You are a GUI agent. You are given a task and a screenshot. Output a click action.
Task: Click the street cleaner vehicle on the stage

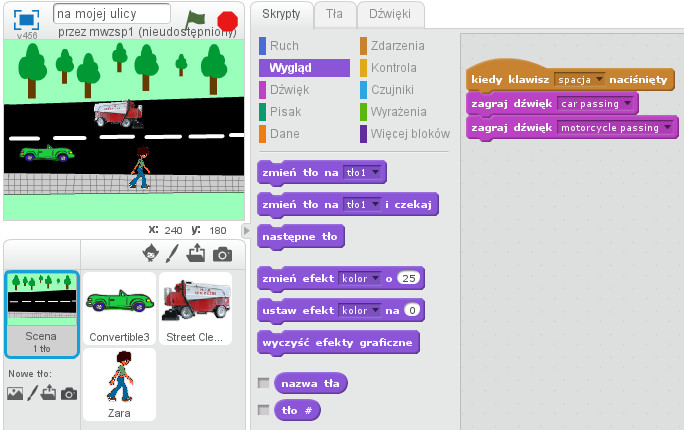tap(119, 114)
